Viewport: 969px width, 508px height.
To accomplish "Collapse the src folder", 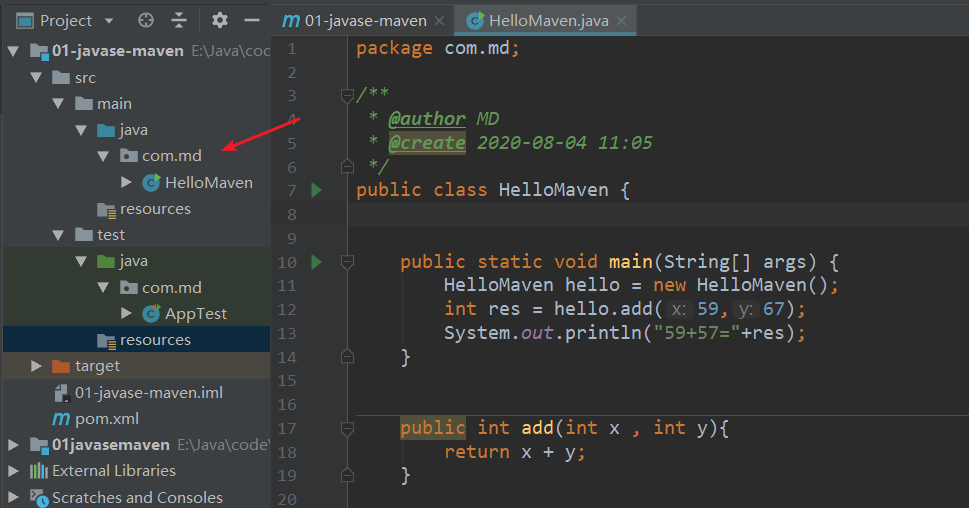I will [38, 77].
